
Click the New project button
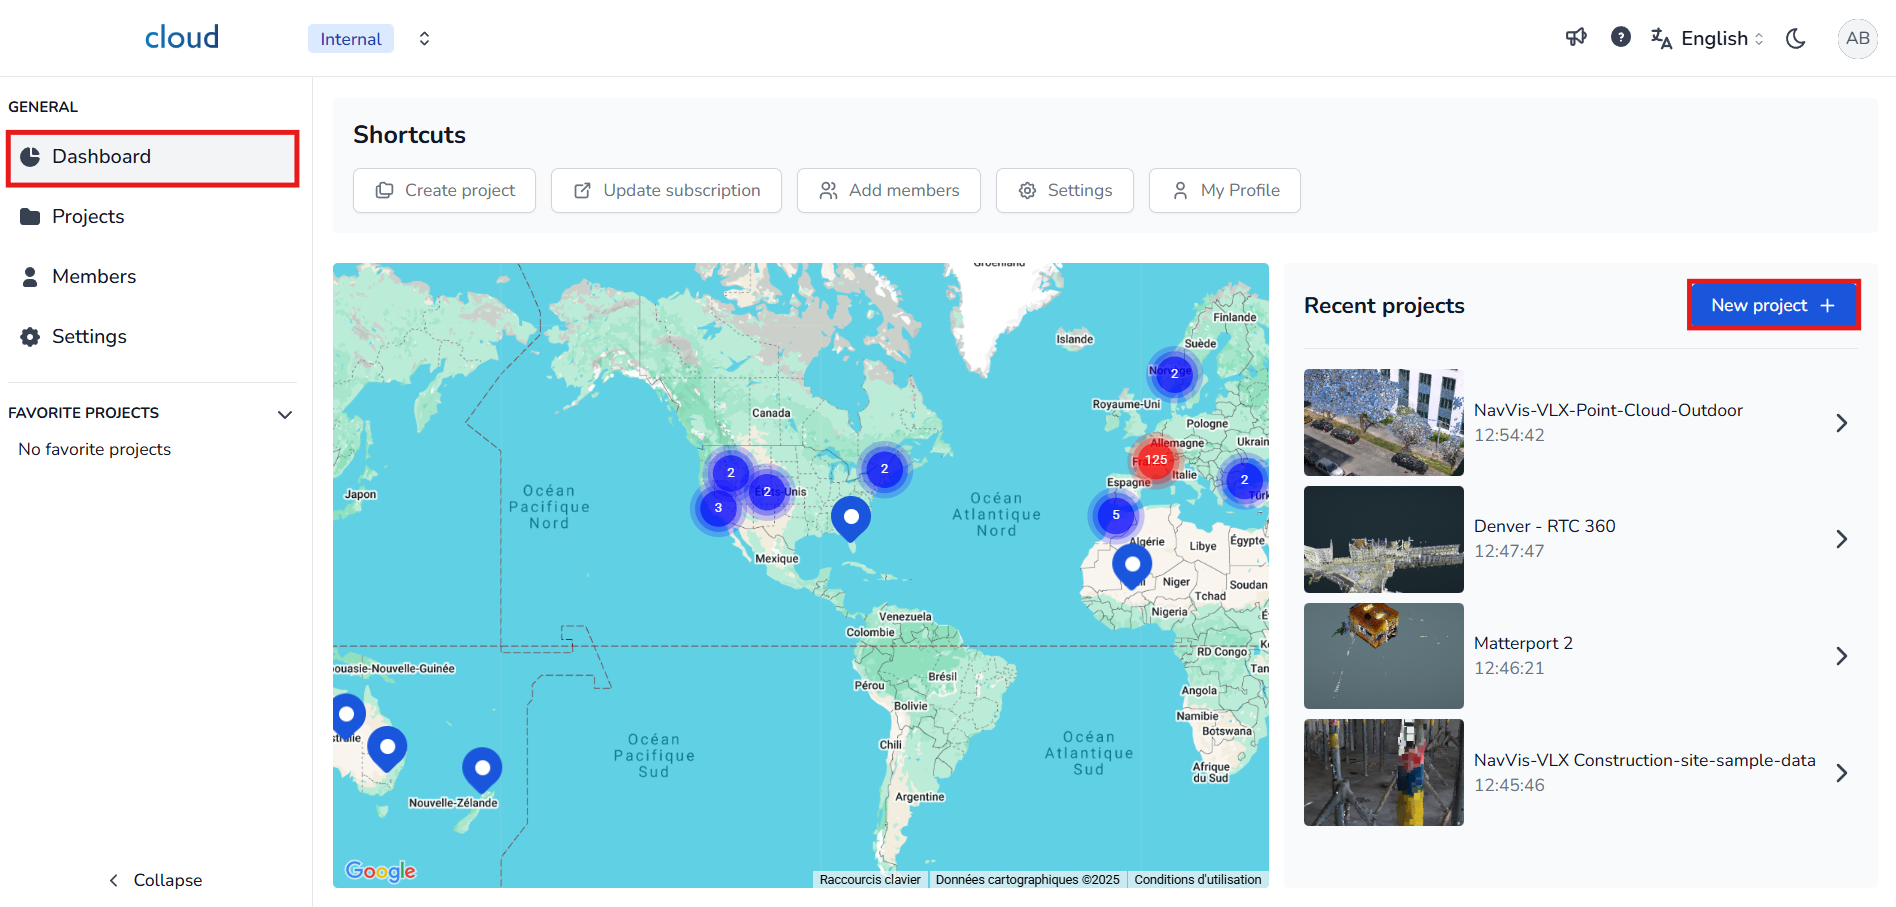coord(1772,306)
